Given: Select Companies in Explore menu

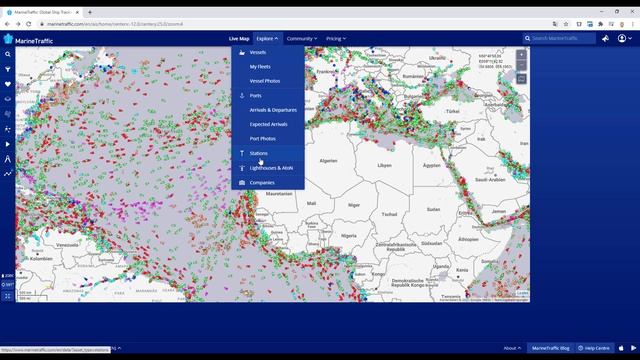Looking at the screenshot, I should [268, 182].
